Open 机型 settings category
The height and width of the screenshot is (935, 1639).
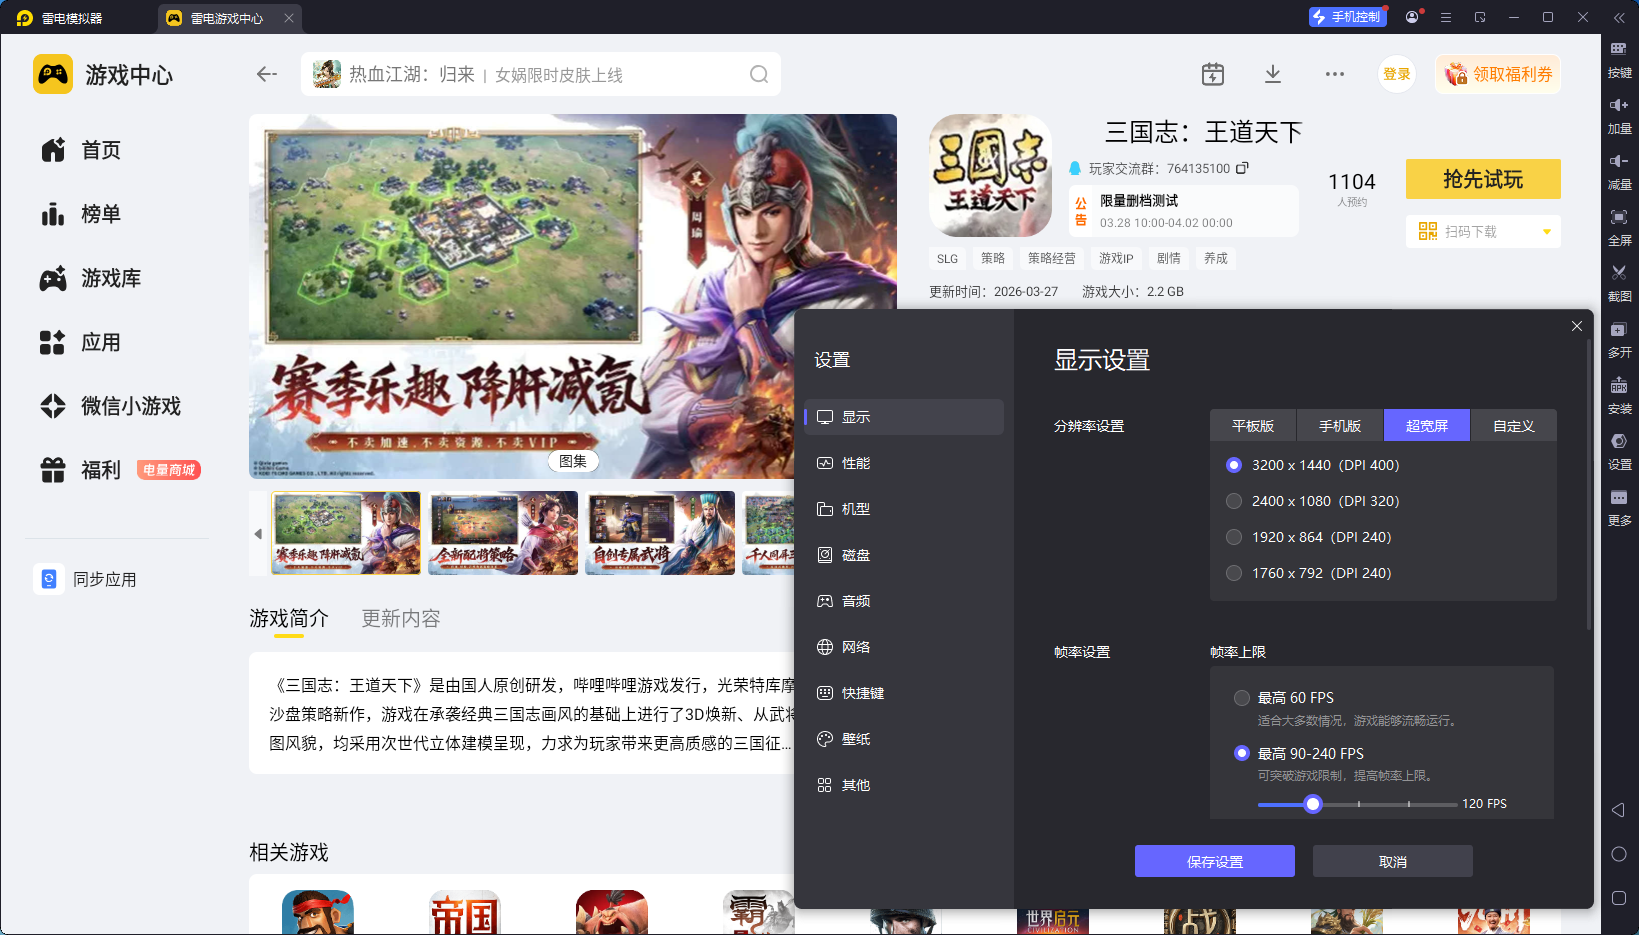(x=904, y=509)
